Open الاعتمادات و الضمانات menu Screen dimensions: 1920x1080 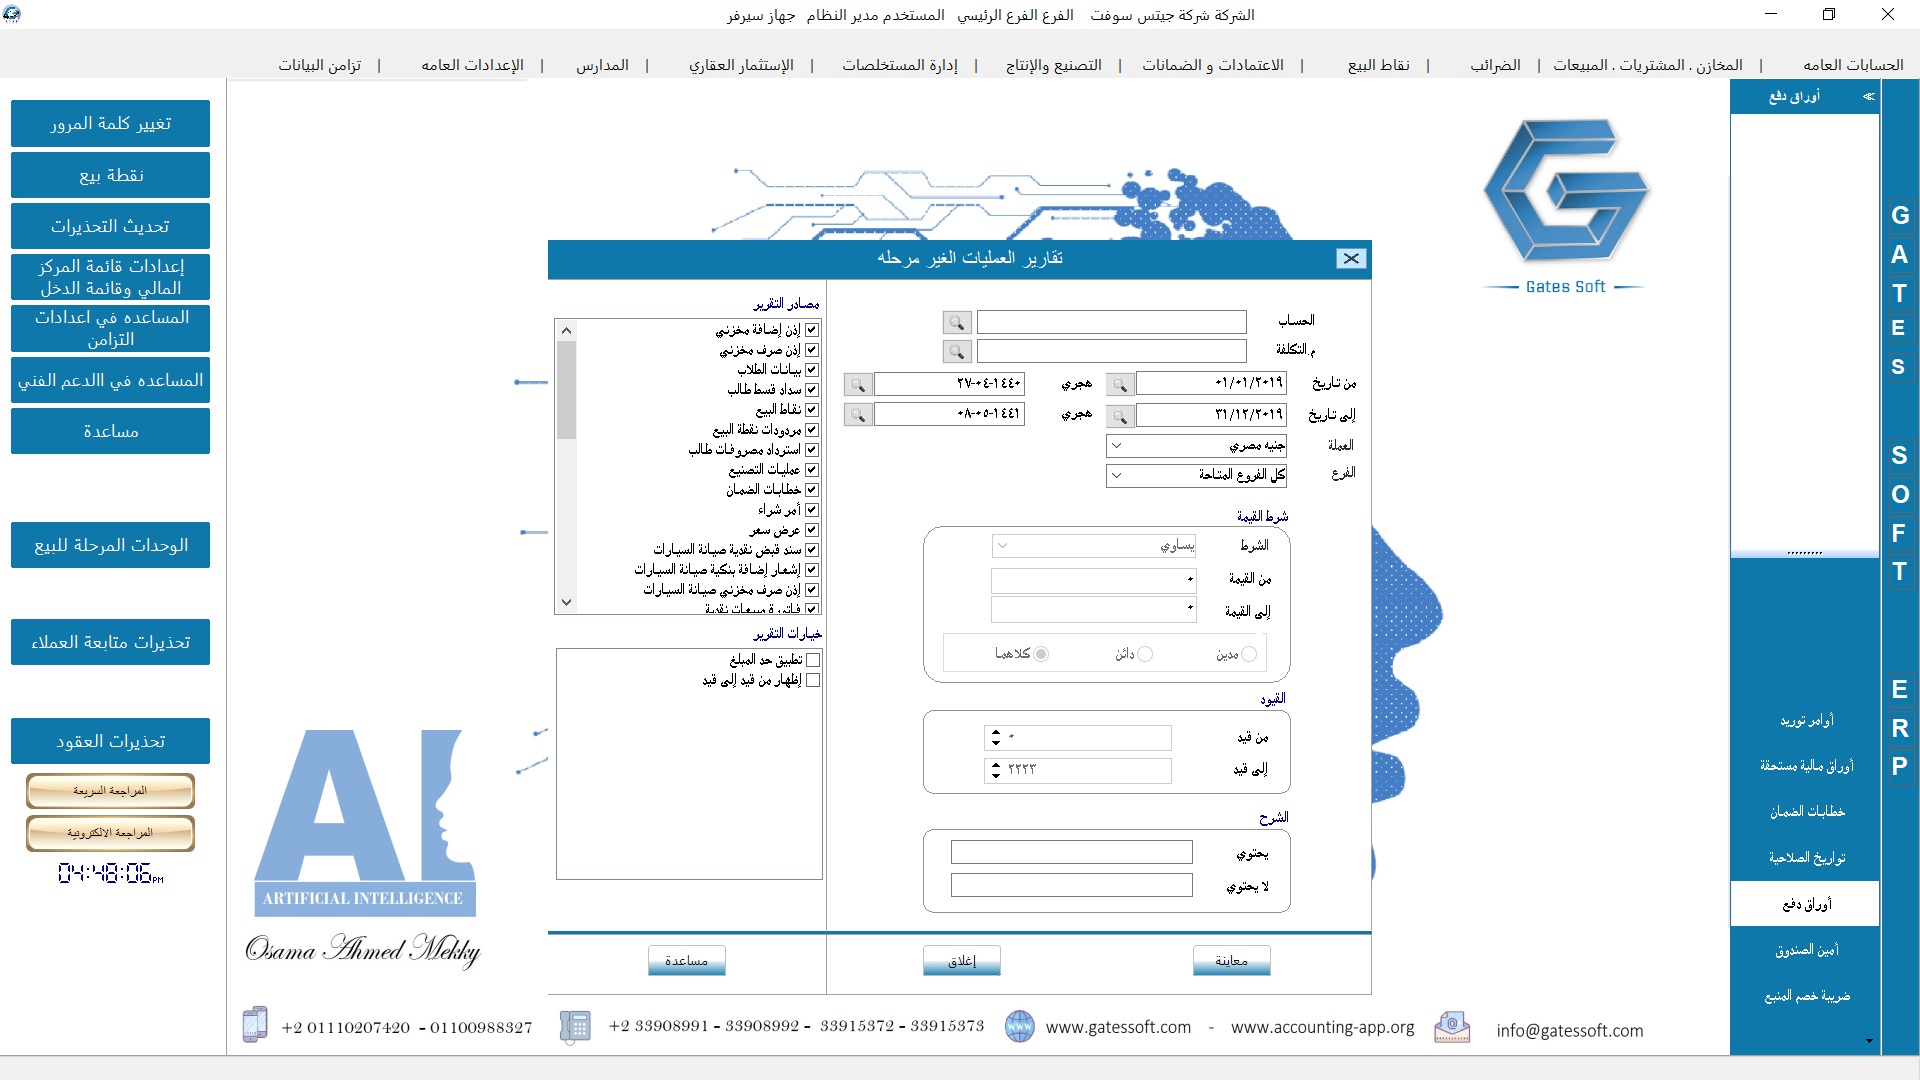pos(1213,65)
